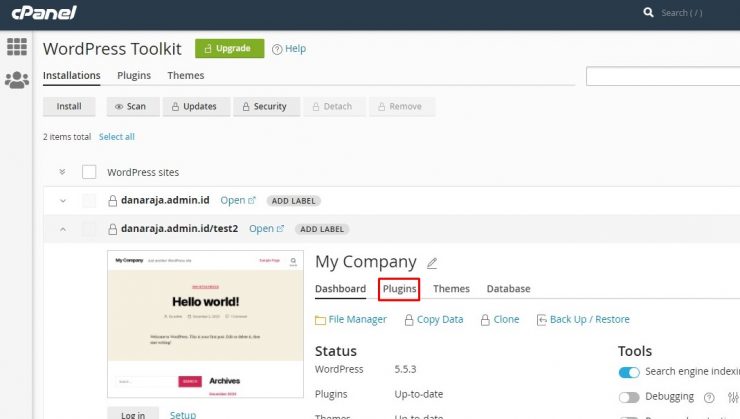Click the green Upgrade button
Image resolution: width=740 pixels, height=419 pixels.
coord(229,49)
